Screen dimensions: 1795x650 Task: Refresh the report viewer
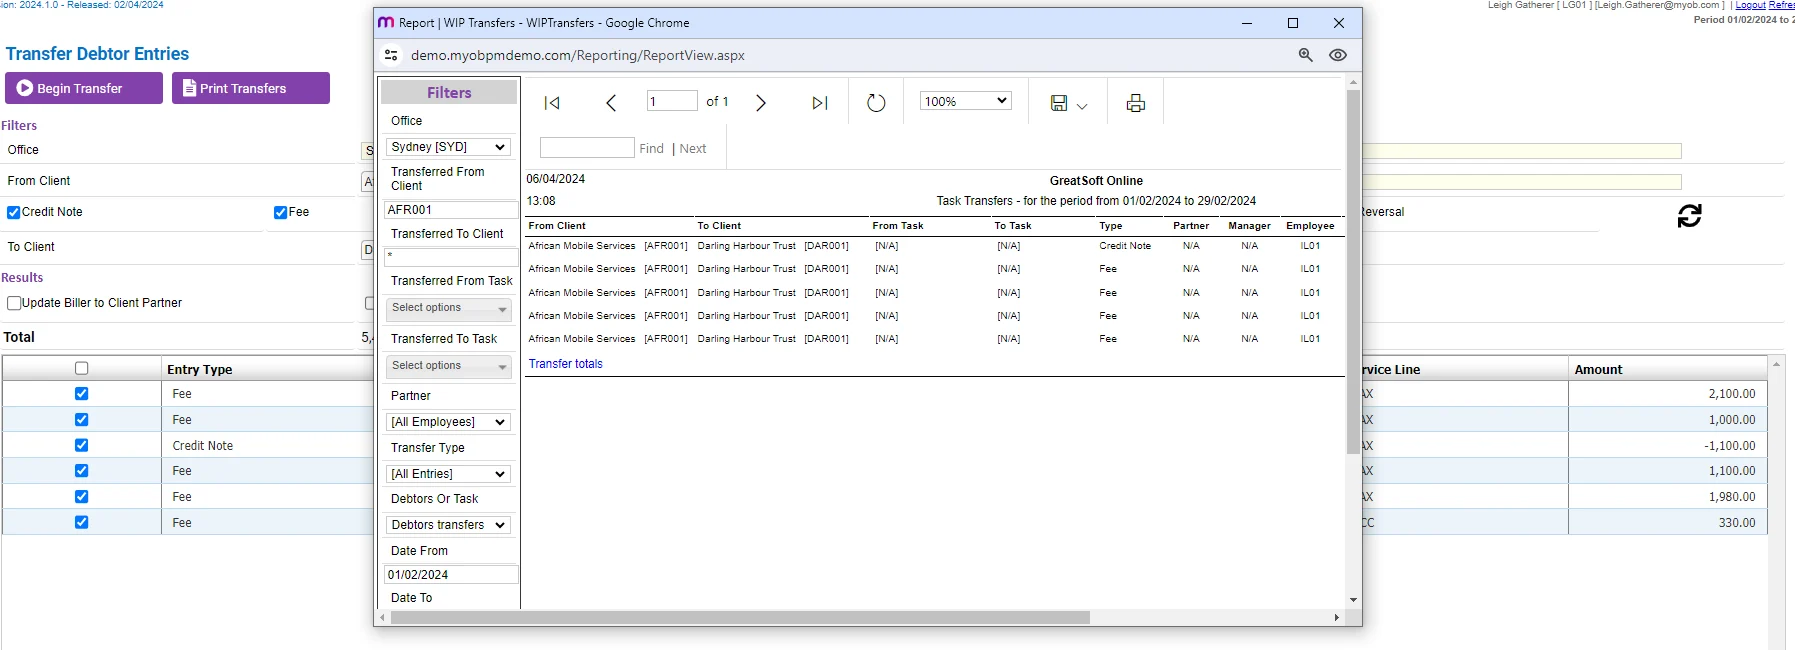[x=876, y=103]
